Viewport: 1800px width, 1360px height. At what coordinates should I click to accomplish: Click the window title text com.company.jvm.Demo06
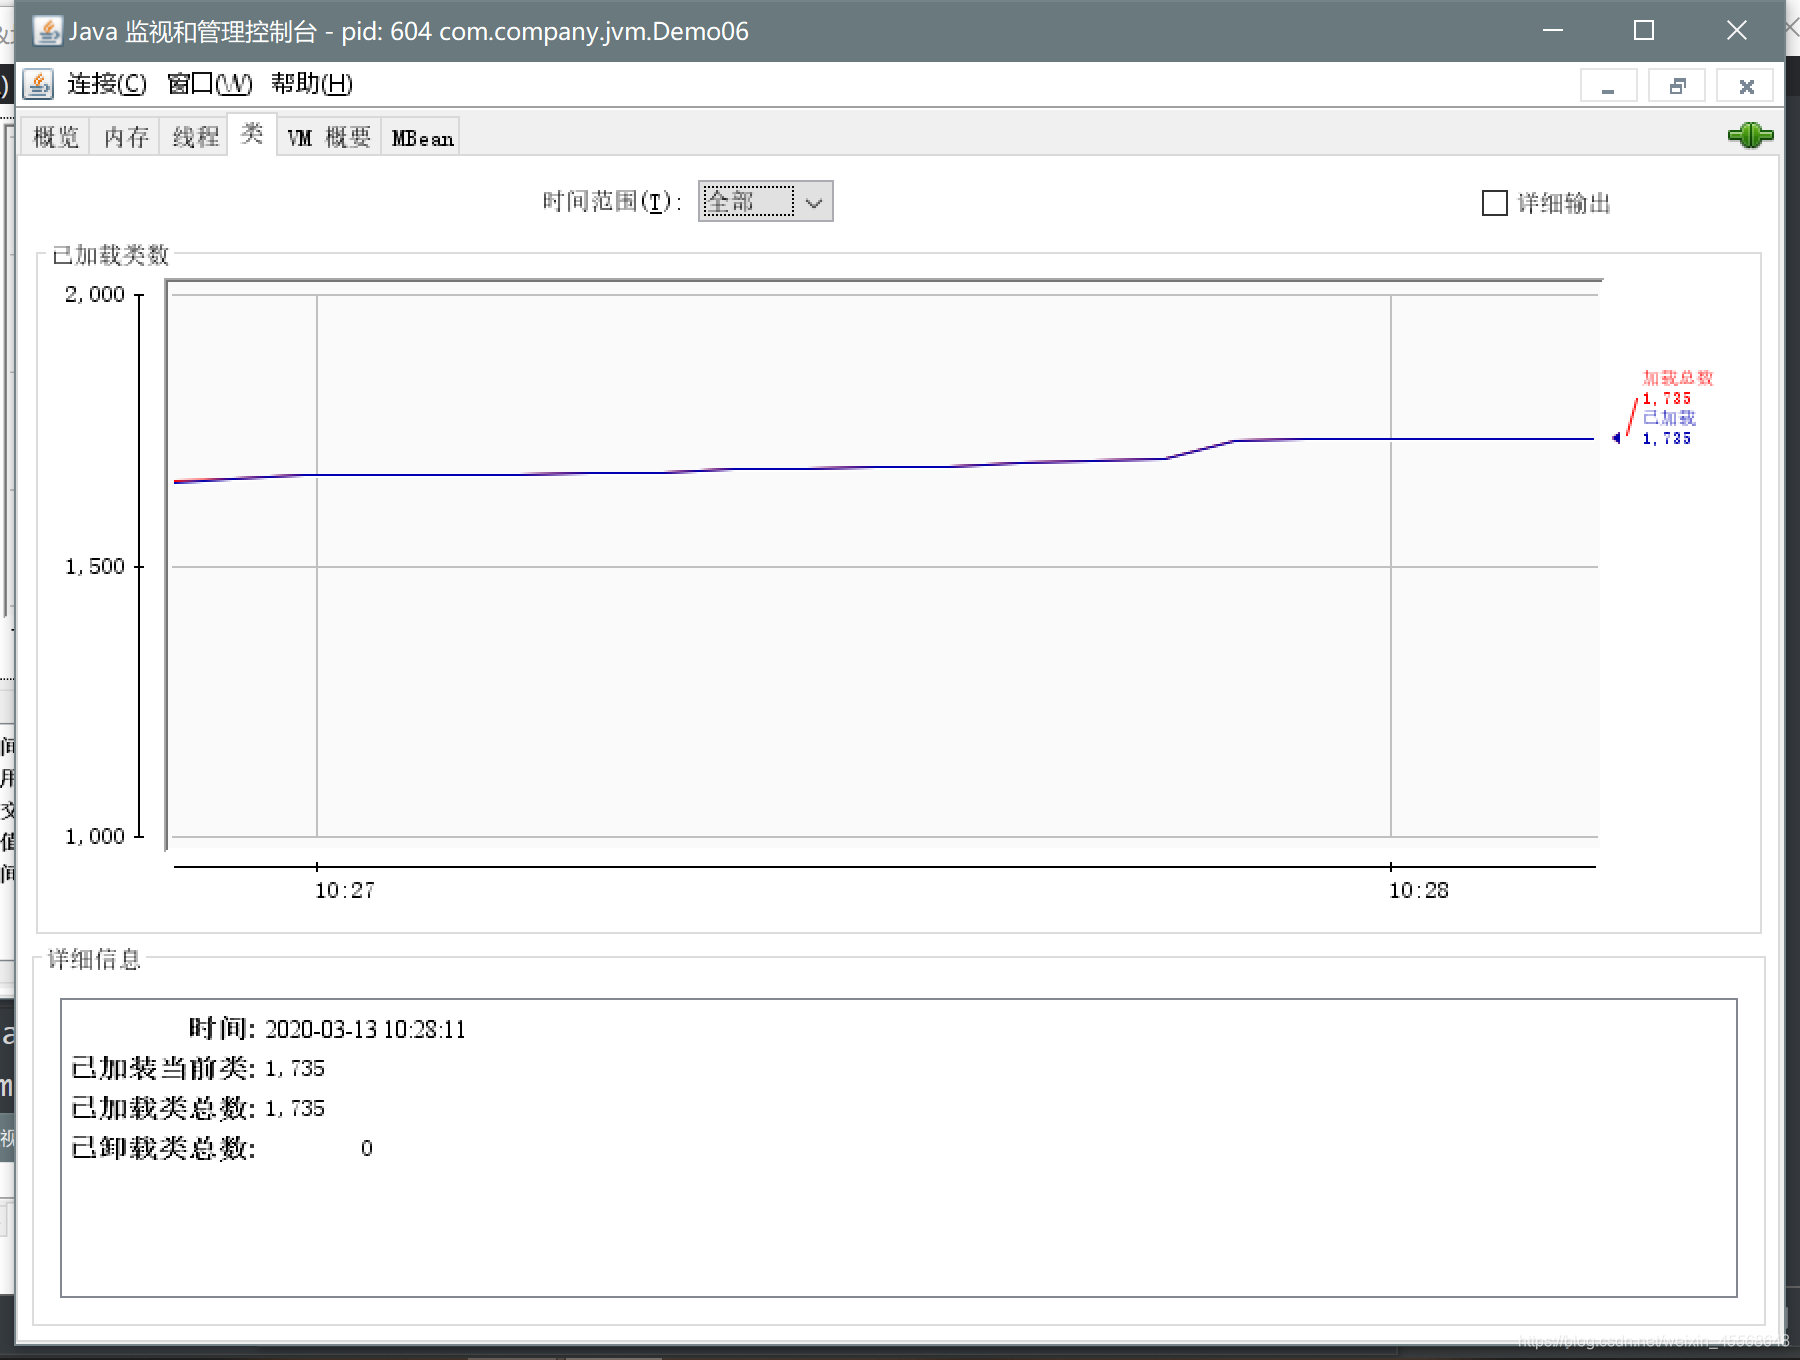click(x=594, y=31)
